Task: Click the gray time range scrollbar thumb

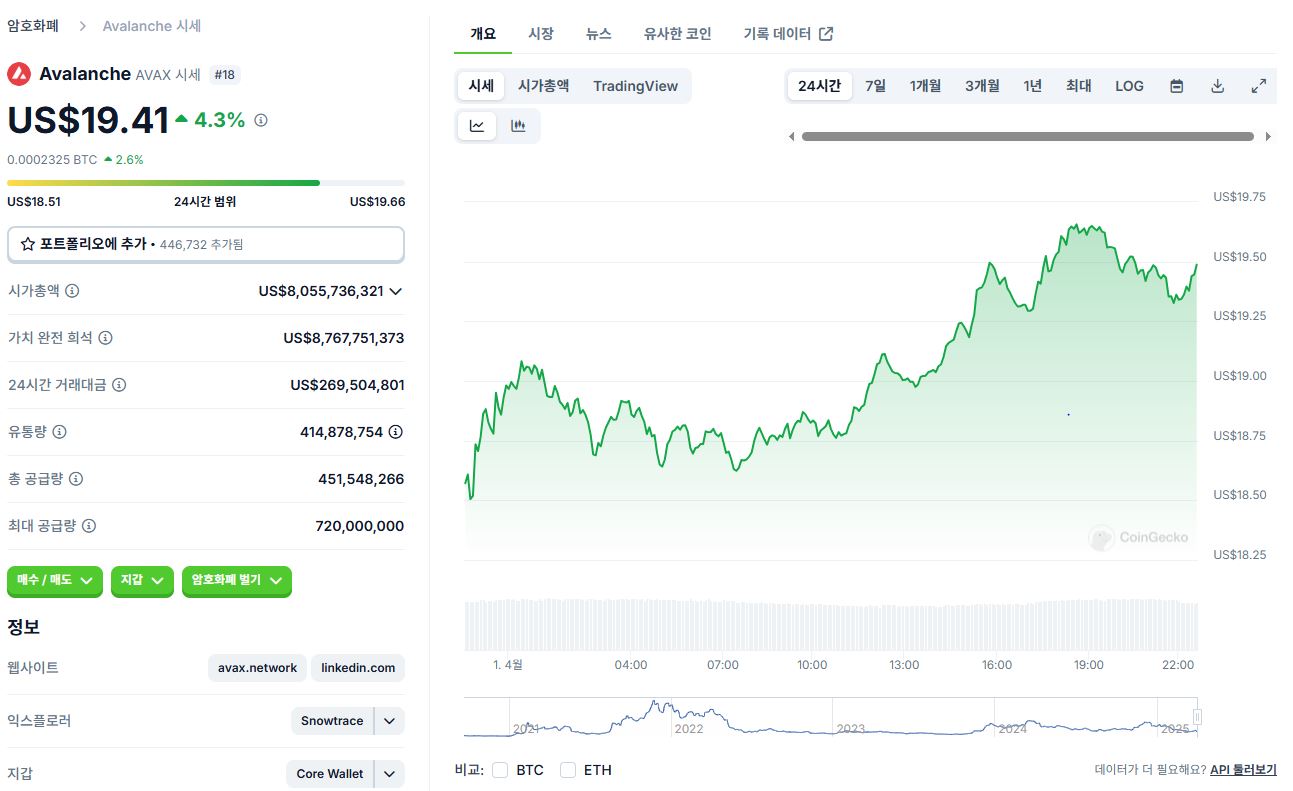Action: click(1027, 137)
